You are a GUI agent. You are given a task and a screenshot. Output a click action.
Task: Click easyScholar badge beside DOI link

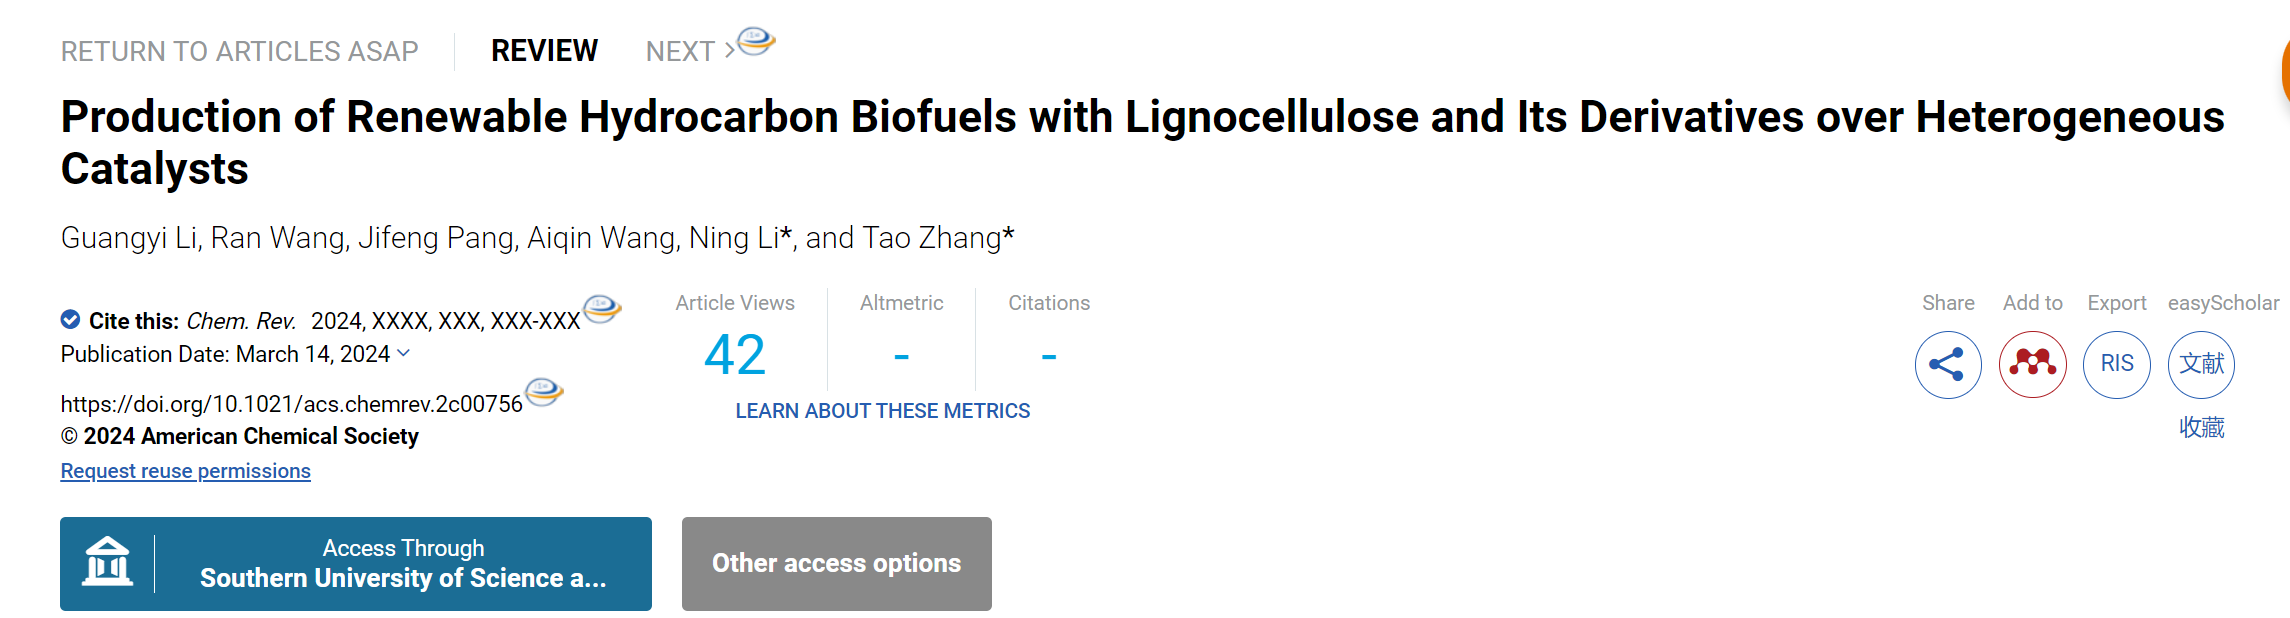click(544, 392)
